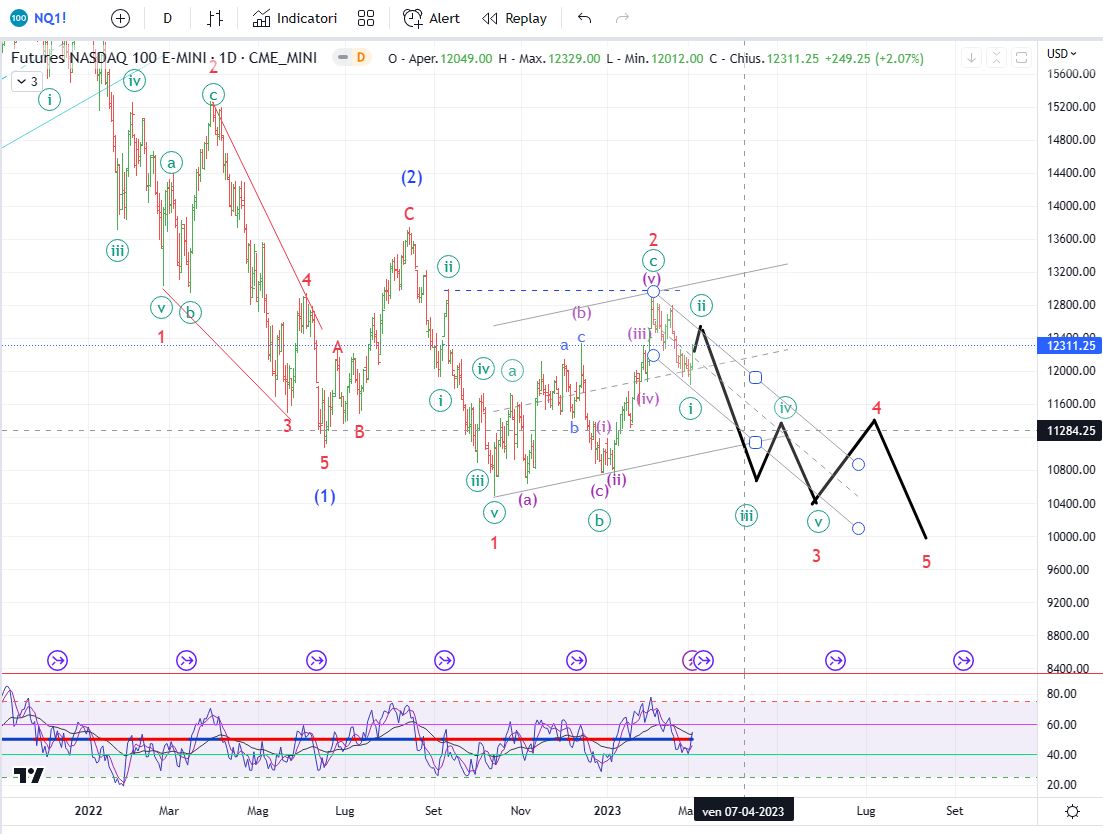Click the add symbol plus icon
This screenshot has width=1103, height=834.
[x=121, y=18]
